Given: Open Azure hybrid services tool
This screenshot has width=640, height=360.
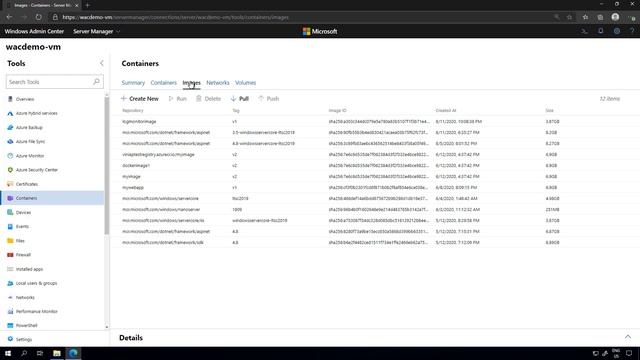Looking at the screenshot, I should click(36, 113).
